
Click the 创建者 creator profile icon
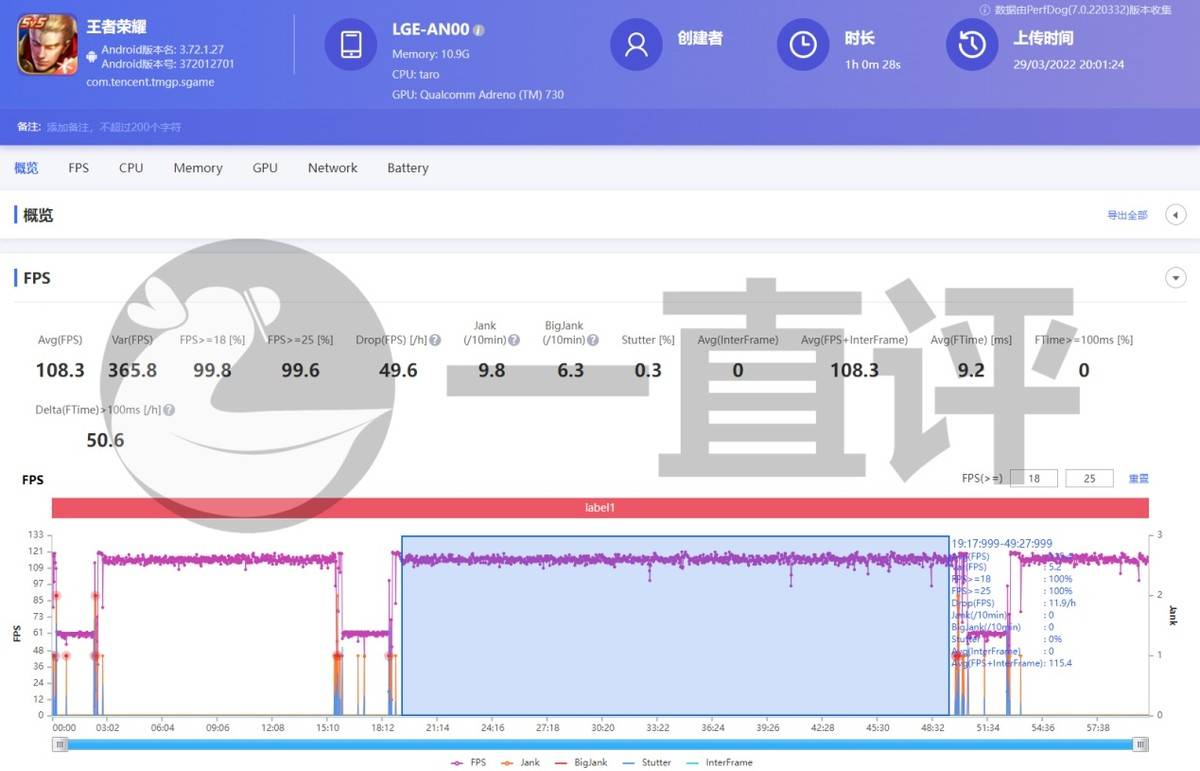pyautogui.click(x=636, y=44)
